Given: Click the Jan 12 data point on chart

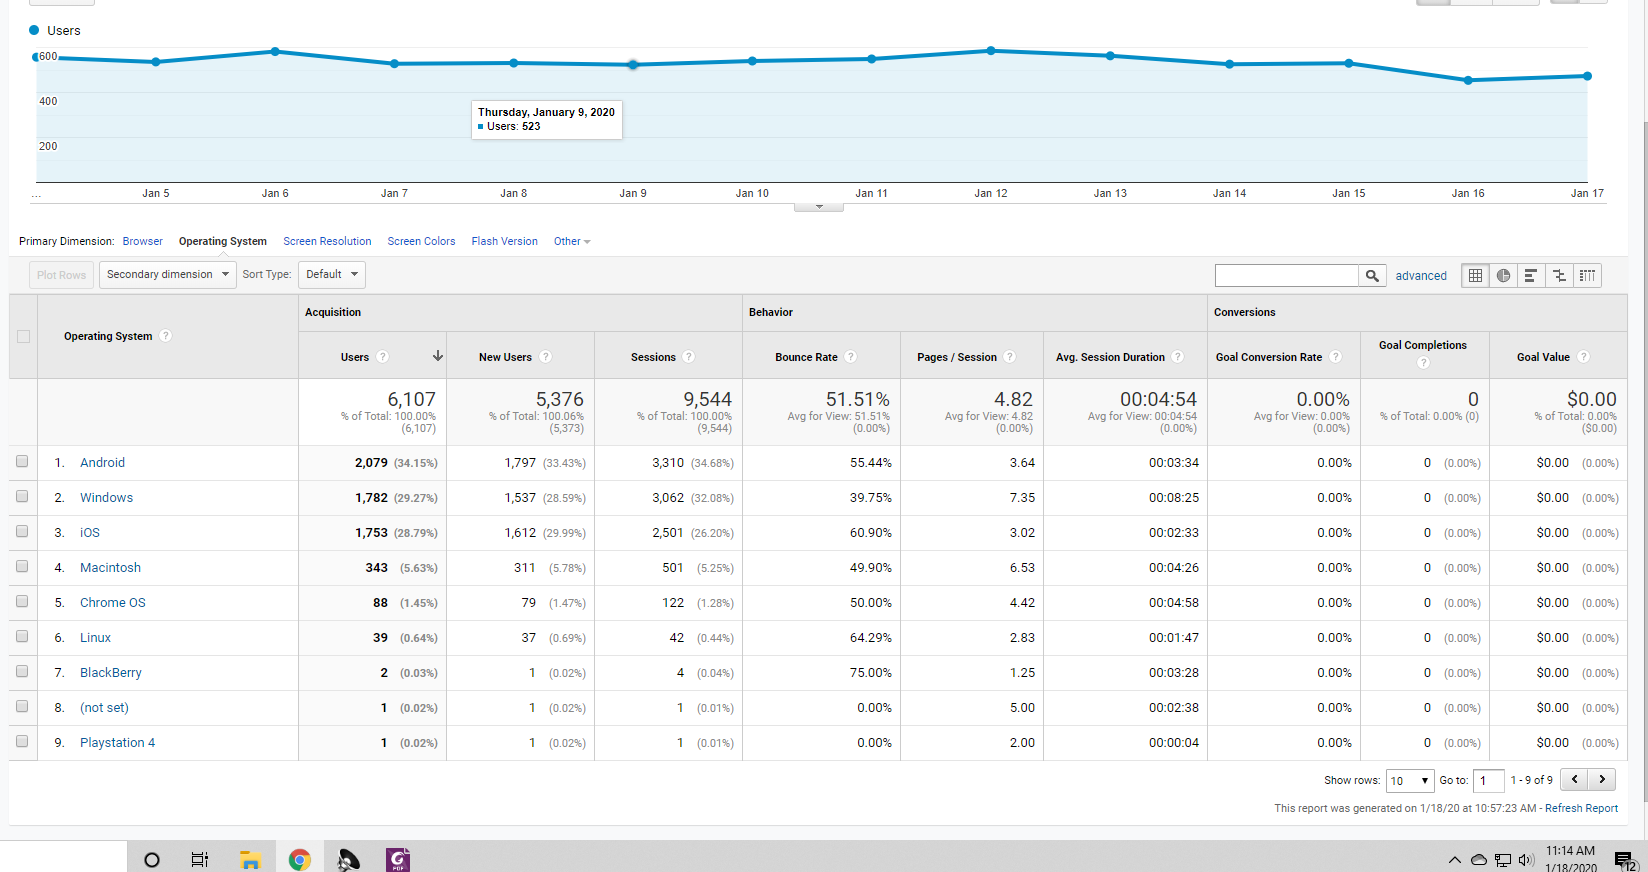Looking at the screenshot, I should point(991,50).
